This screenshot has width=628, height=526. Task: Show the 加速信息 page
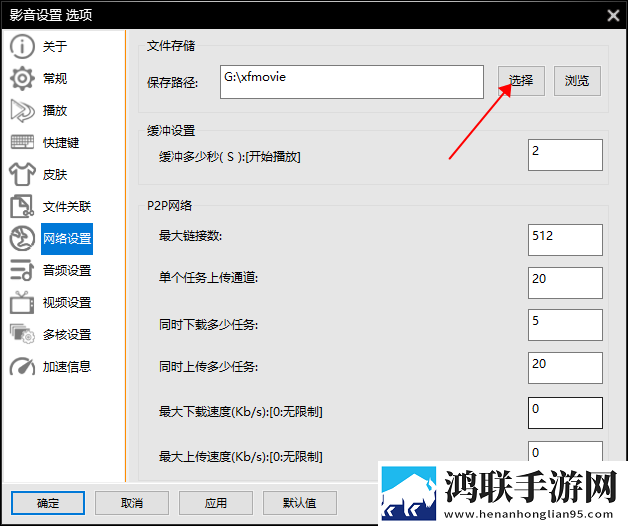pyautogui.click(x=67, y=367)
